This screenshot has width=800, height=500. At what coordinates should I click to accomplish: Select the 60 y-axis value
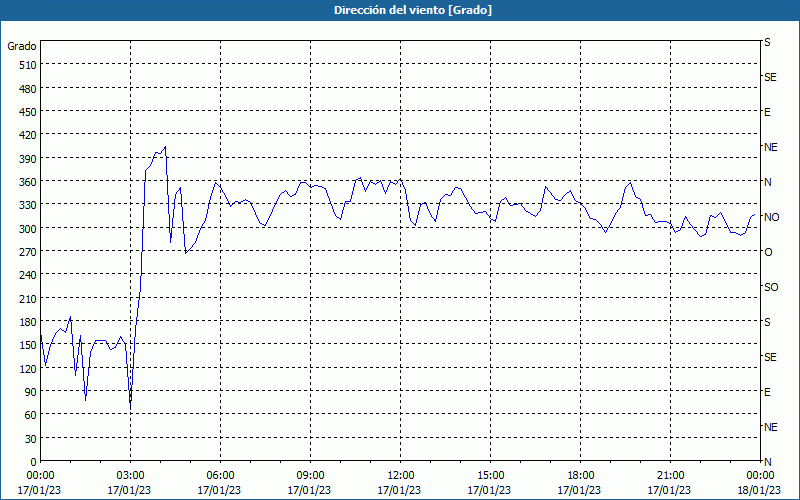tap(31, 415)
